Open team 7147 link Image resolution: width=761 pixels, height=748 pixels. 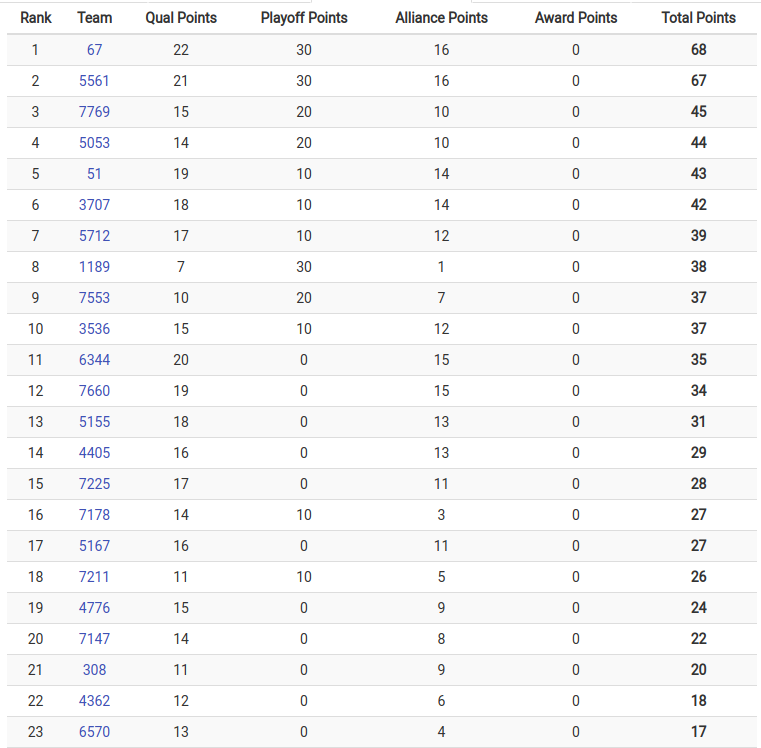click(x=94, y=639)
